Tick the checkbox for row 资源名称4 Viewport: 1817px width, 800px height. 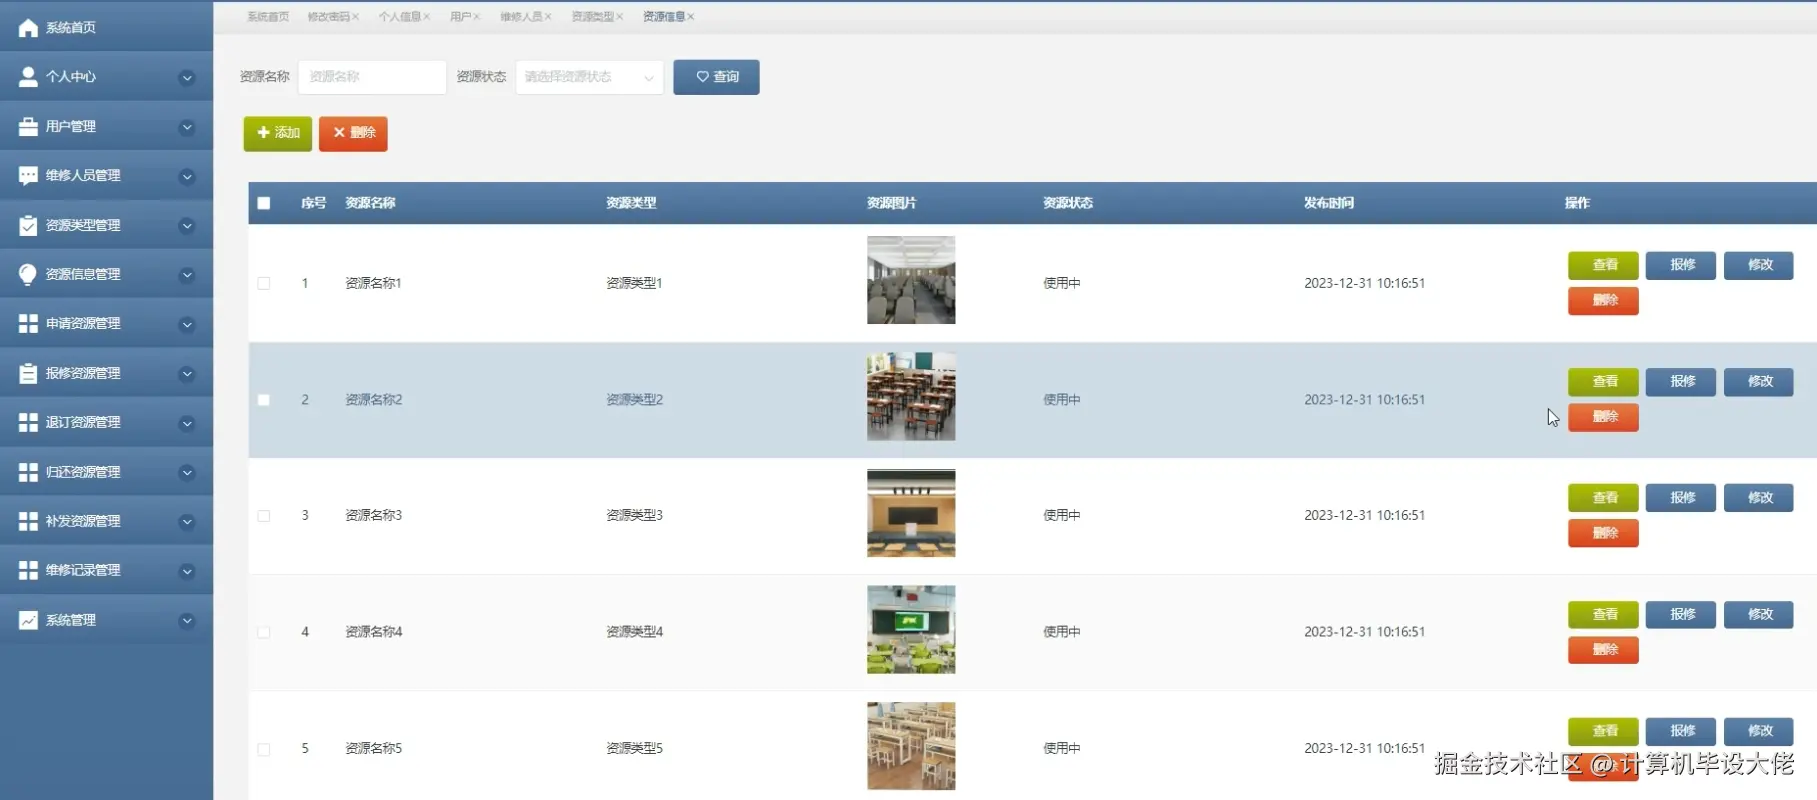pos(264,632)
